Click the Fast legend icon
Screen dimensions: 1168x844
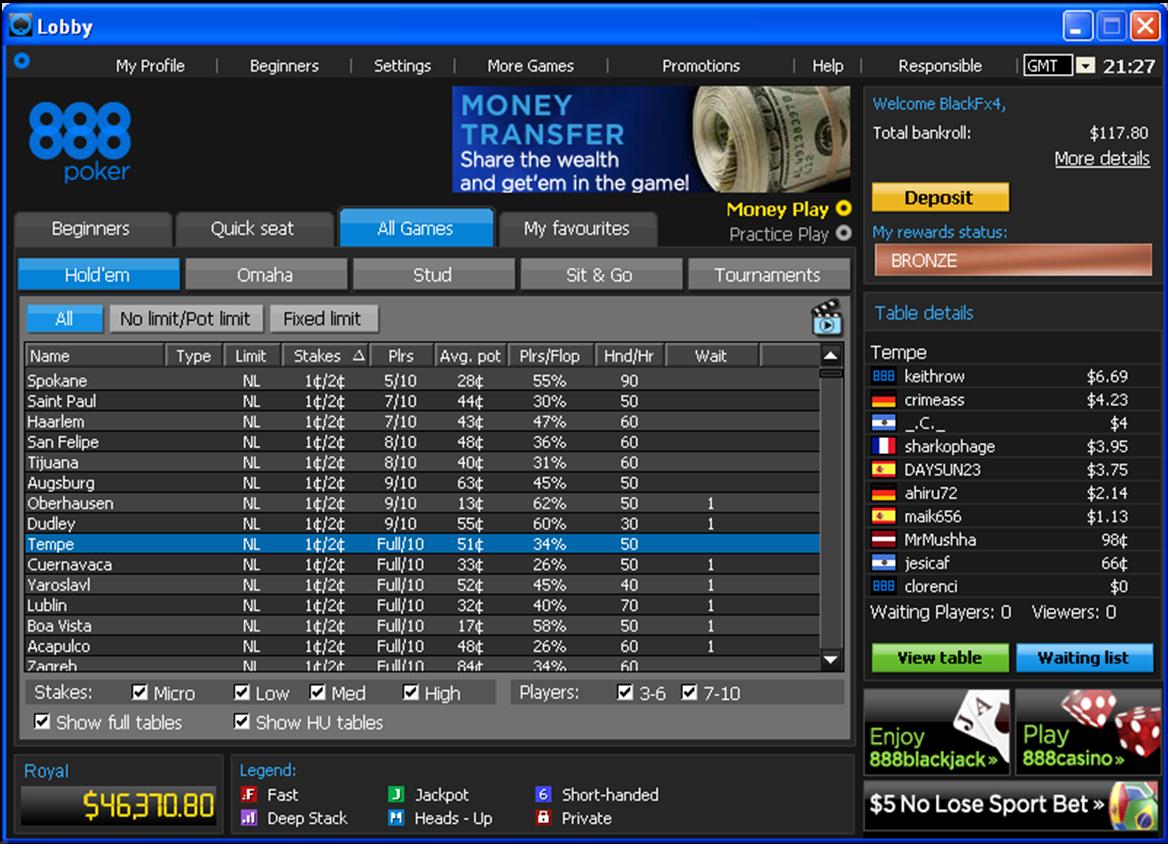coord(250,795)
